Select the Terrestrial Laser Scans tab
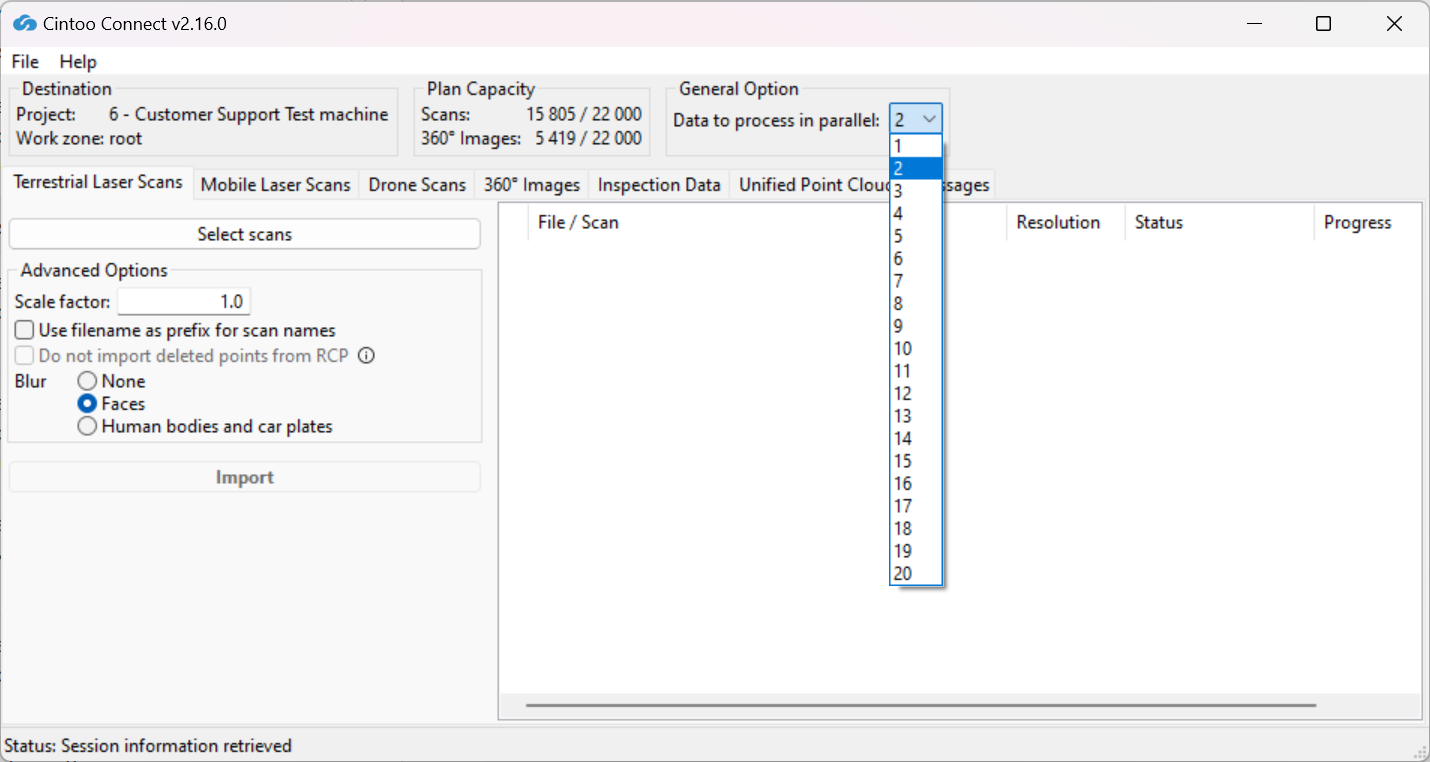This screenshot has width=1430, height=762. (98, 182)
